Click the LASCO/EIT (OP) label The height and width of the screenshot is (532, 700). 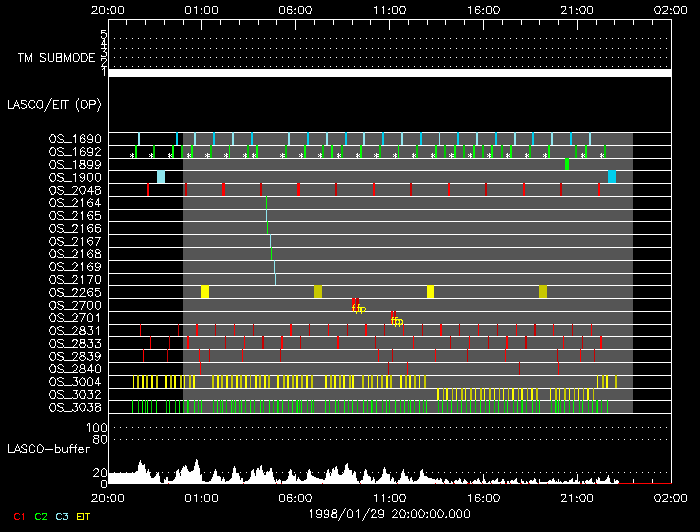[x=54, y=105]
